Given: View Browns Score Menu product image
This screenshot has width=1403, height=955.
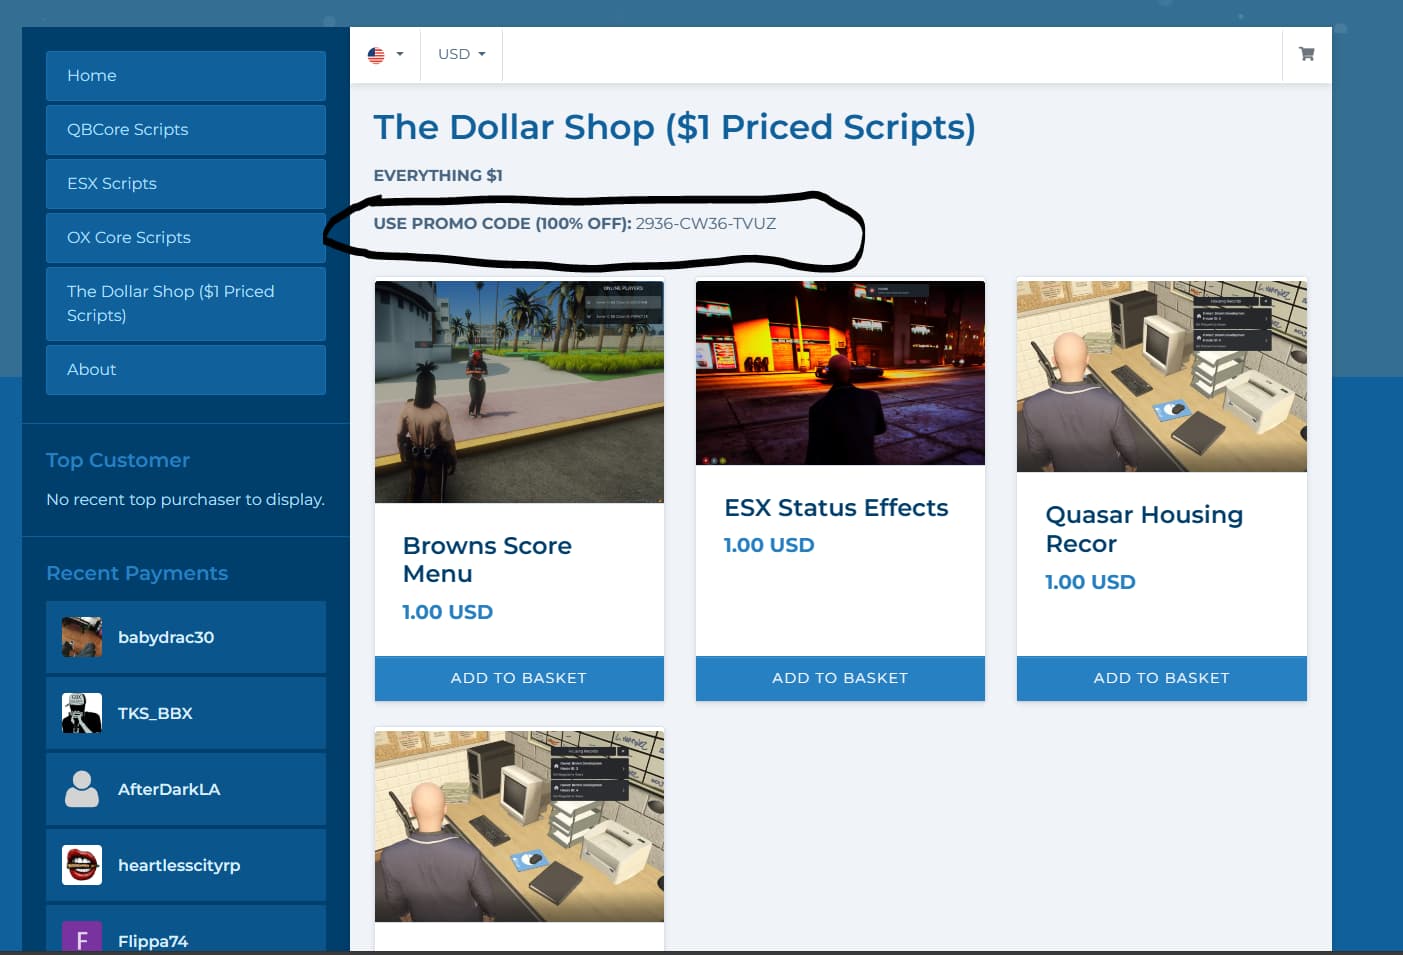Looking at the screenshot, I should pos(519,392).
